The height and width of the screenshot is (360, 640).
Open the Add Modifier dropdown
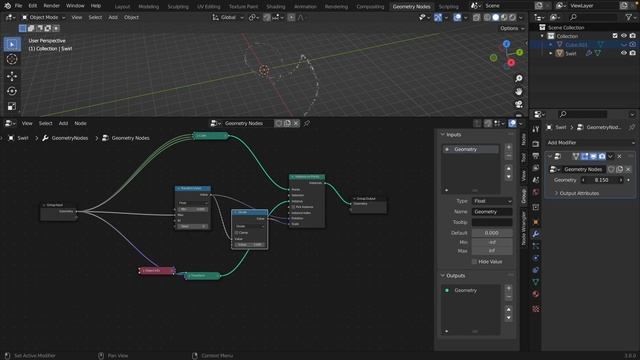590,142
